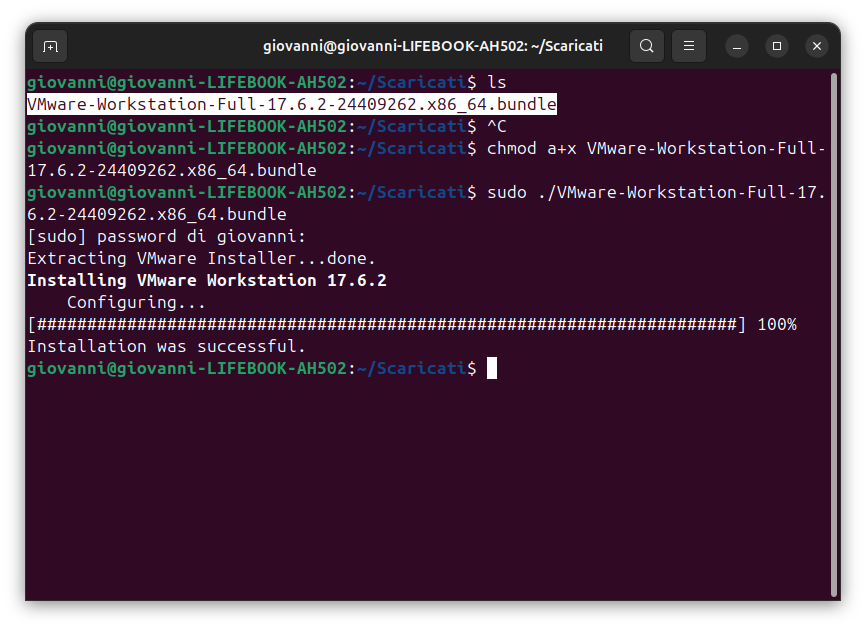Open the terminal search tool

[x=647, y=46]
